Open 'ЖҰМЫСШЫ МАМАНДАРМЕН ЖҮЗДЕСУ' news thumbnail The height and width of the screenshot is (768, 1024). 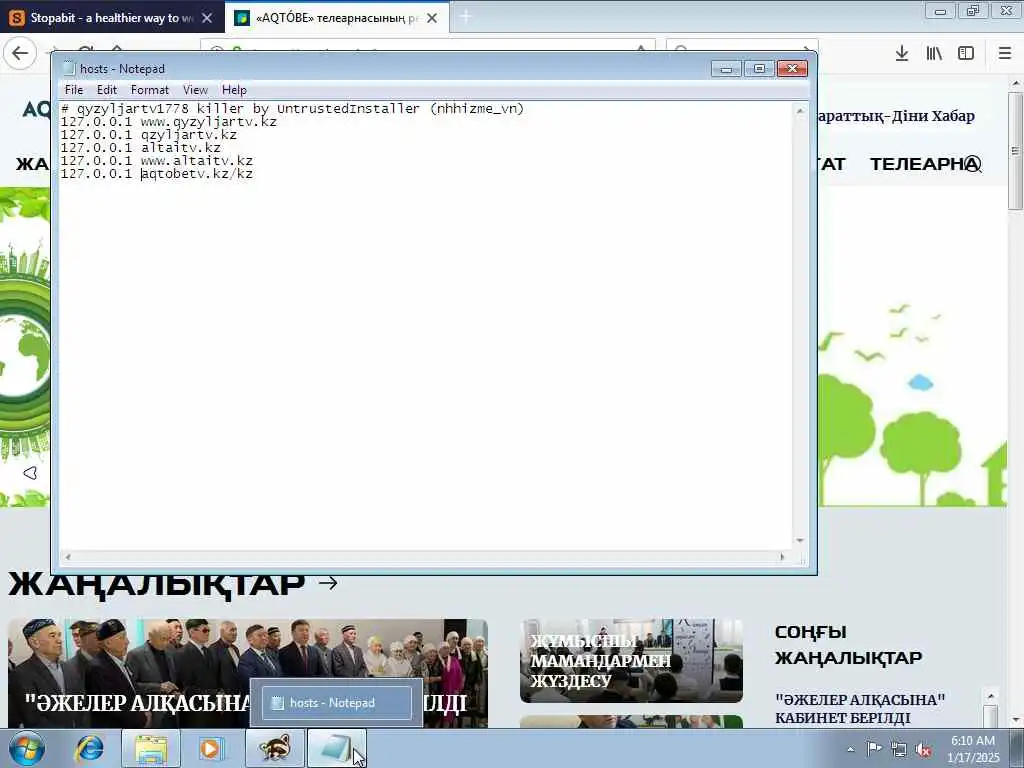(632, 660)
